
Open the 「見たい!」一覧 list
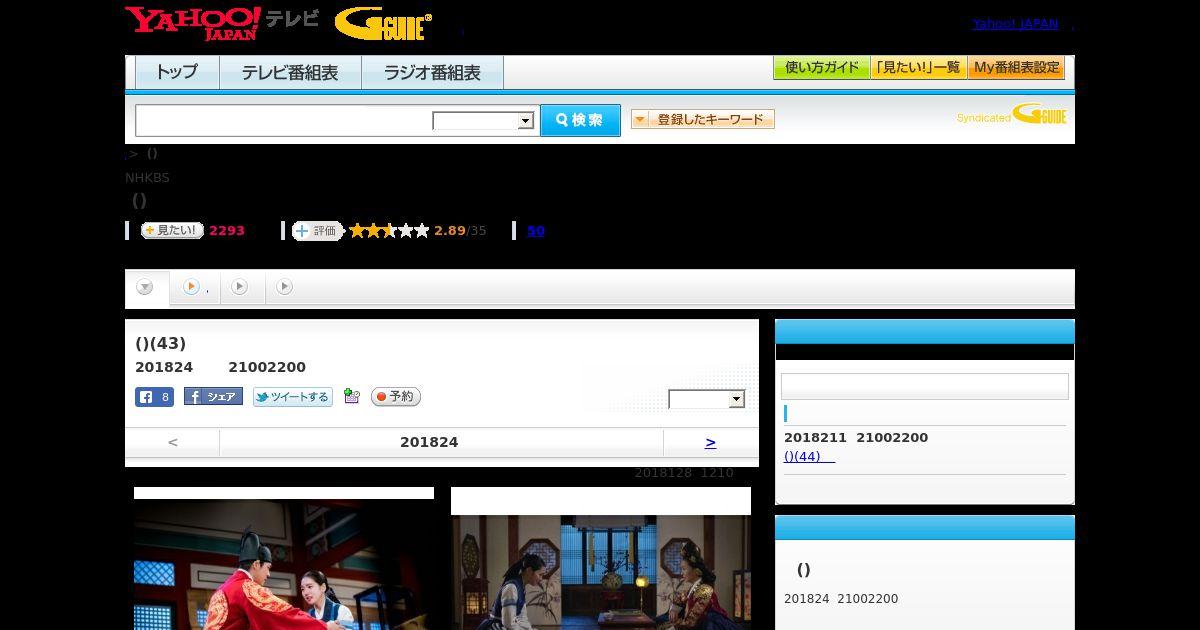tap(919, 68)
